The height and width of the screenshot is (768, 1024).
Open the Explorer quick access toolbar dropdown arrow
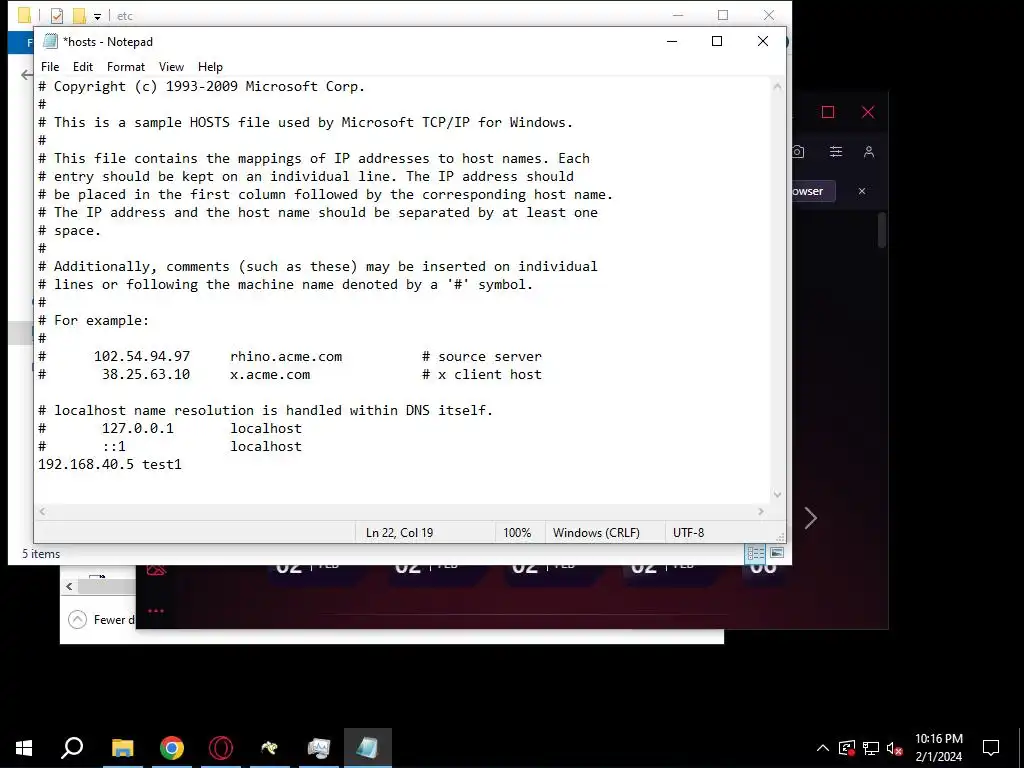tap(97, 16)
